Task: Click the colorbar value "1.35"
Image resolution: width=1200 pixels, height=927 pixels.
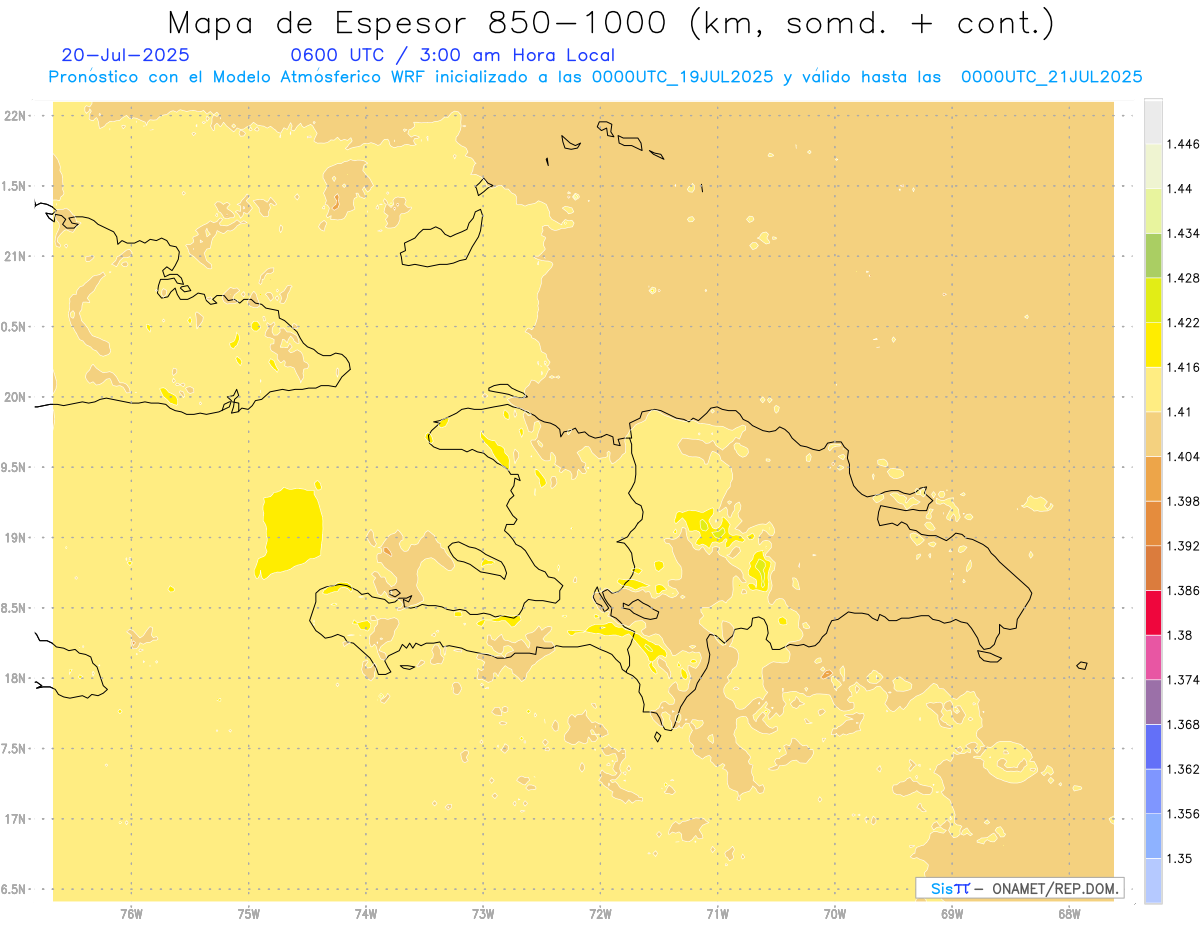Action: 1180,858
